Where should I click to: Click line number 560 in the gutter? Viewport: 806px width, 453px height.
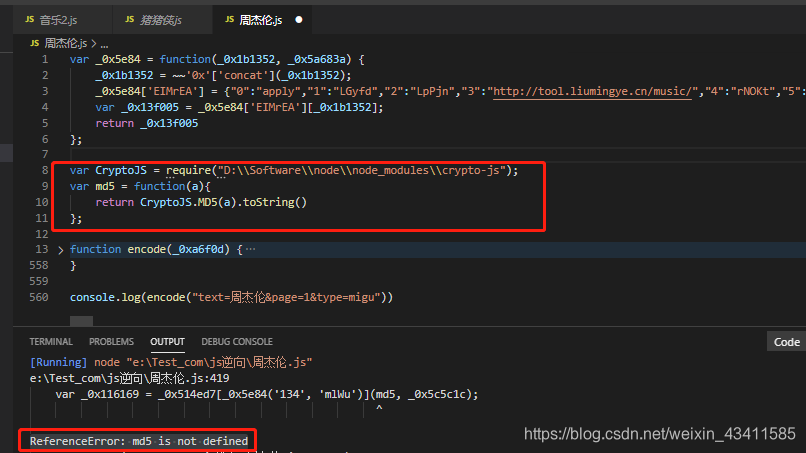[x=39, y=297]
